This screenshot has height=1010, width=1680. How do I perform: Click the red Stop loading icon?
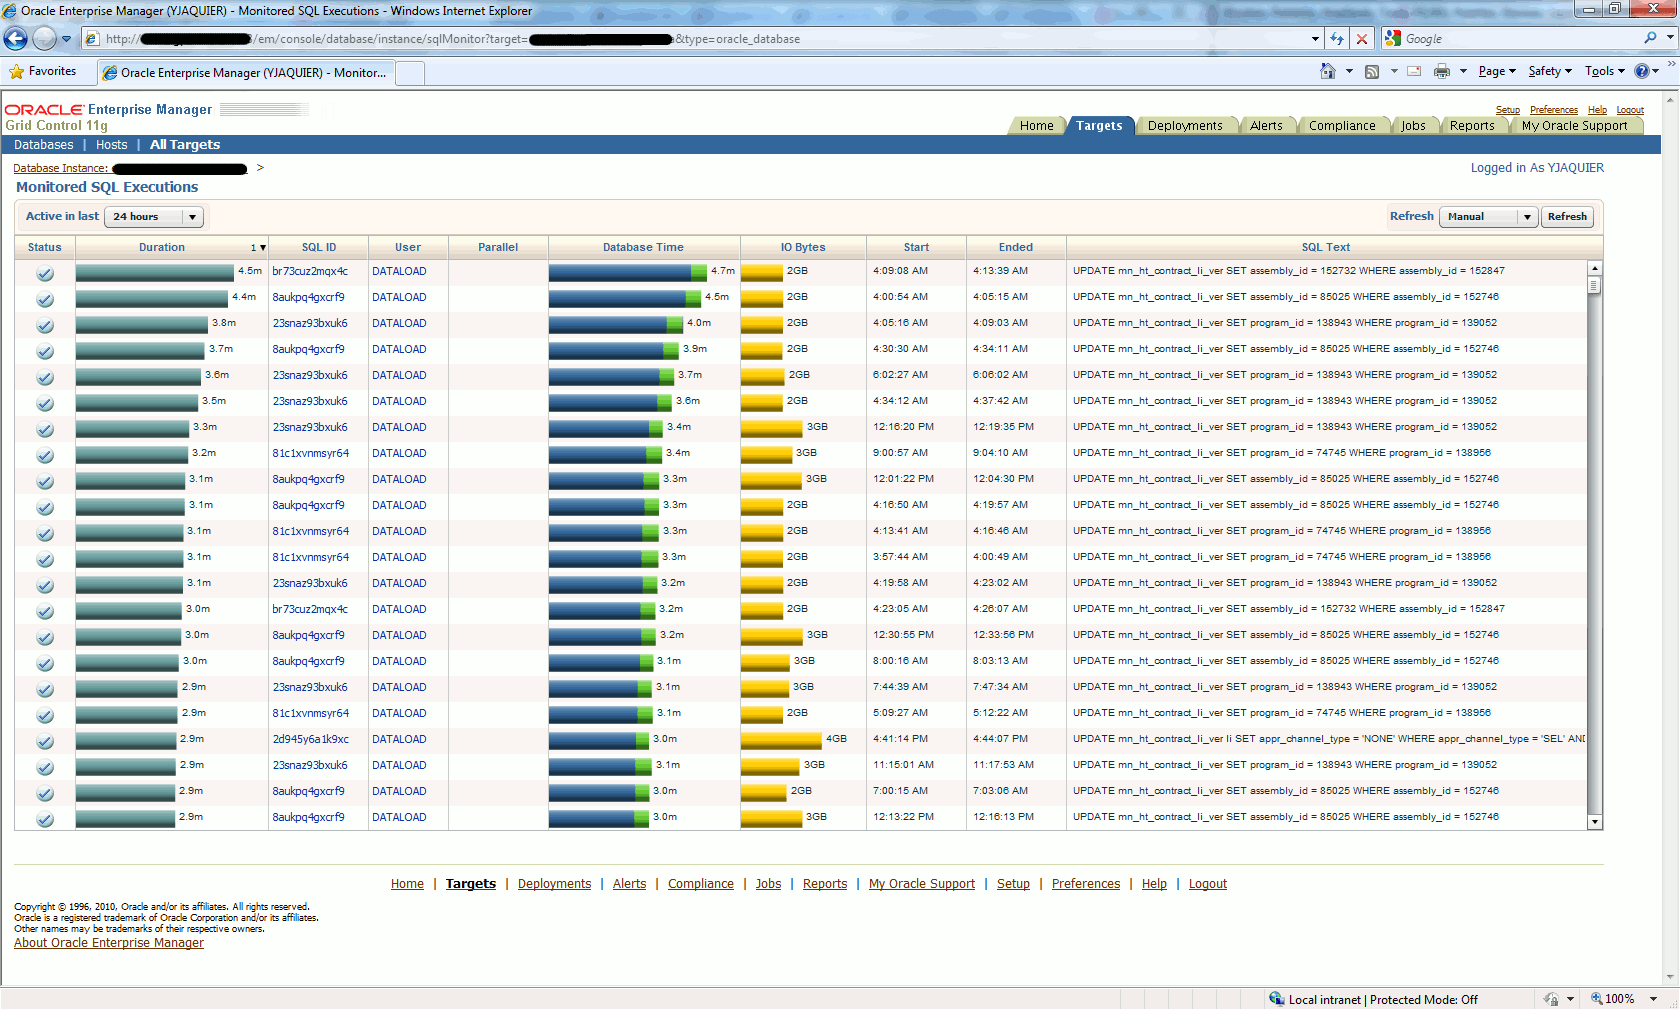point(1361,39)
